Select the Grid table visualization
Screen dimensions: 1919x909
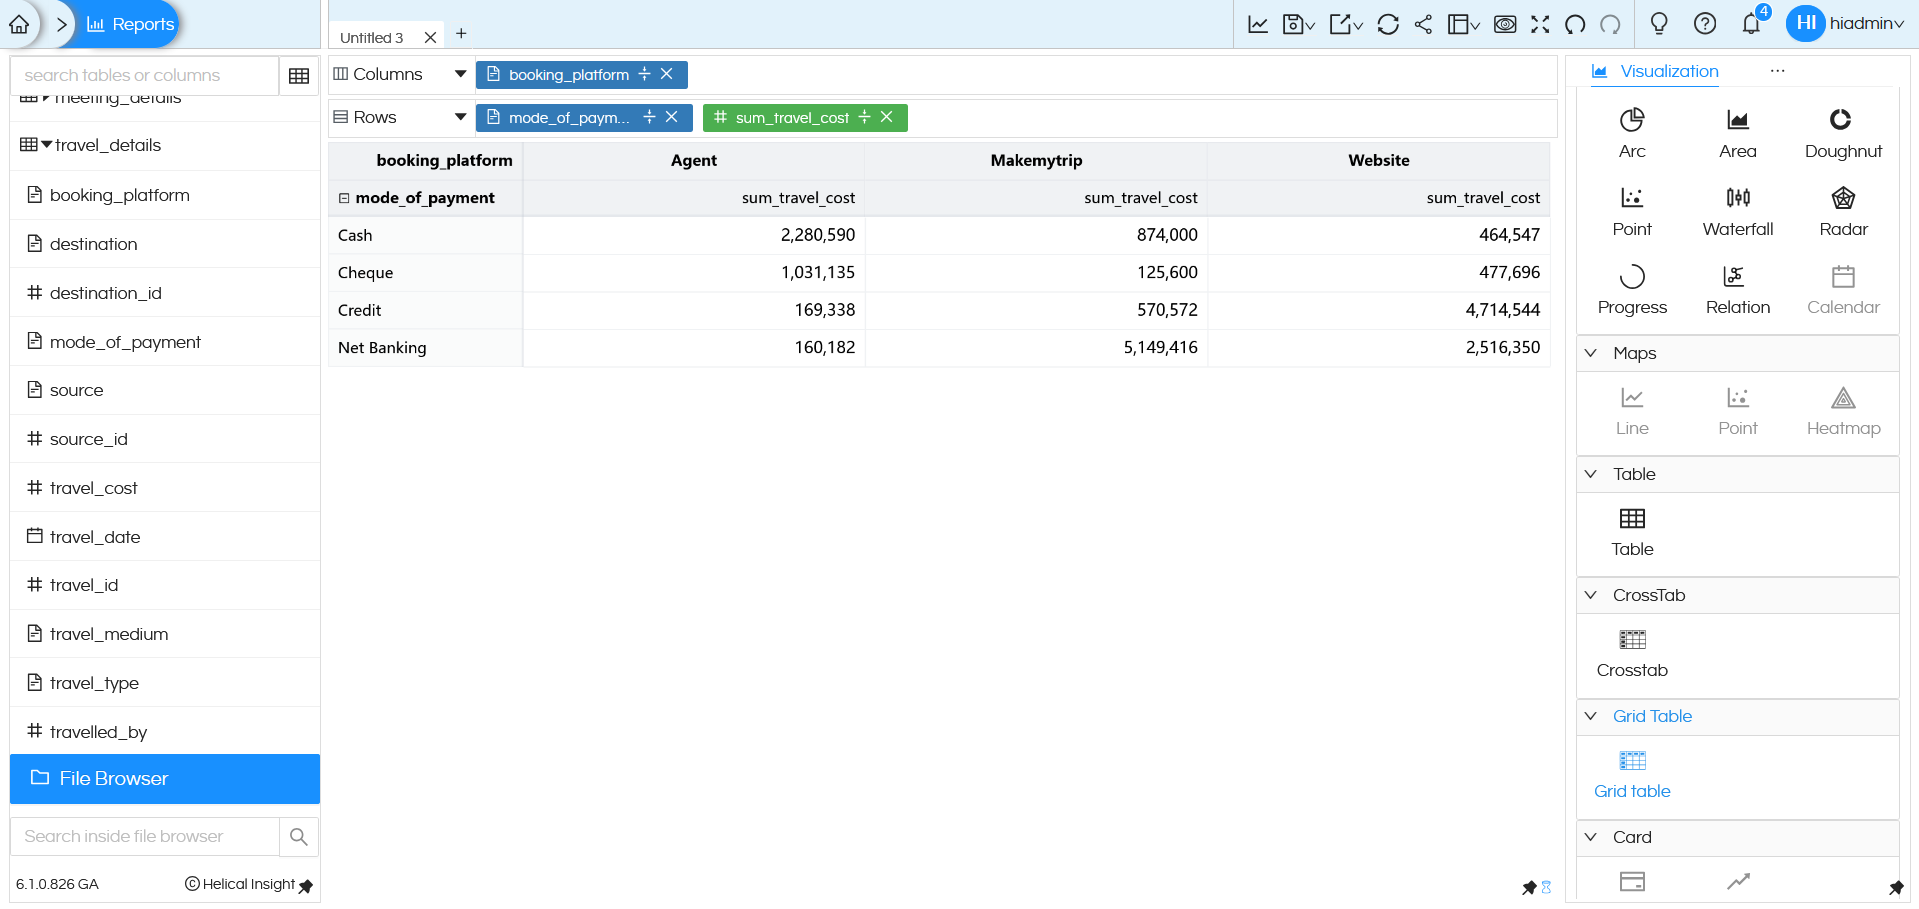point(1631,772)
